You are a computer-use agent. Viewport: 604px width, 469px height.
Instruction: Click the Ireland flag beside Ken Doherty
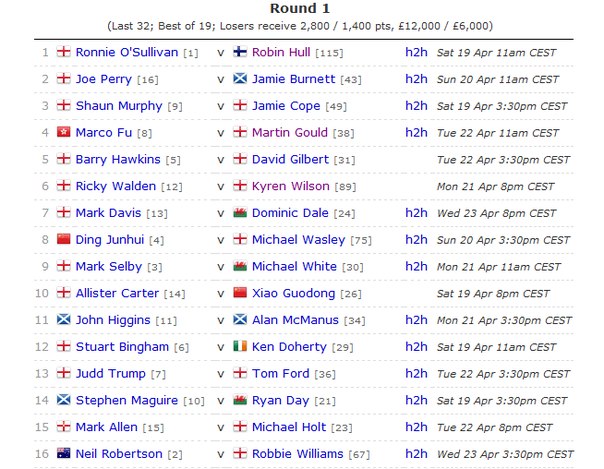[x=240, y=346]
